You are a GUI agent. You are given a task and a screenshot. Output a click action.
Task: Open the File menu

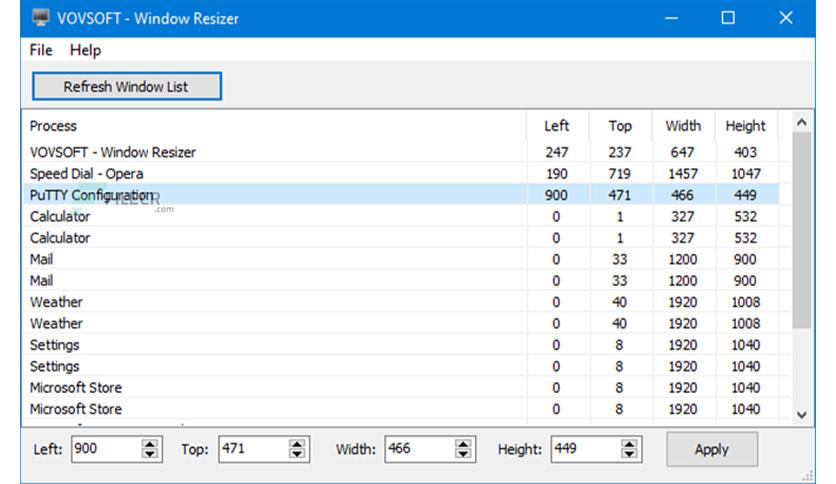(41, 50)
